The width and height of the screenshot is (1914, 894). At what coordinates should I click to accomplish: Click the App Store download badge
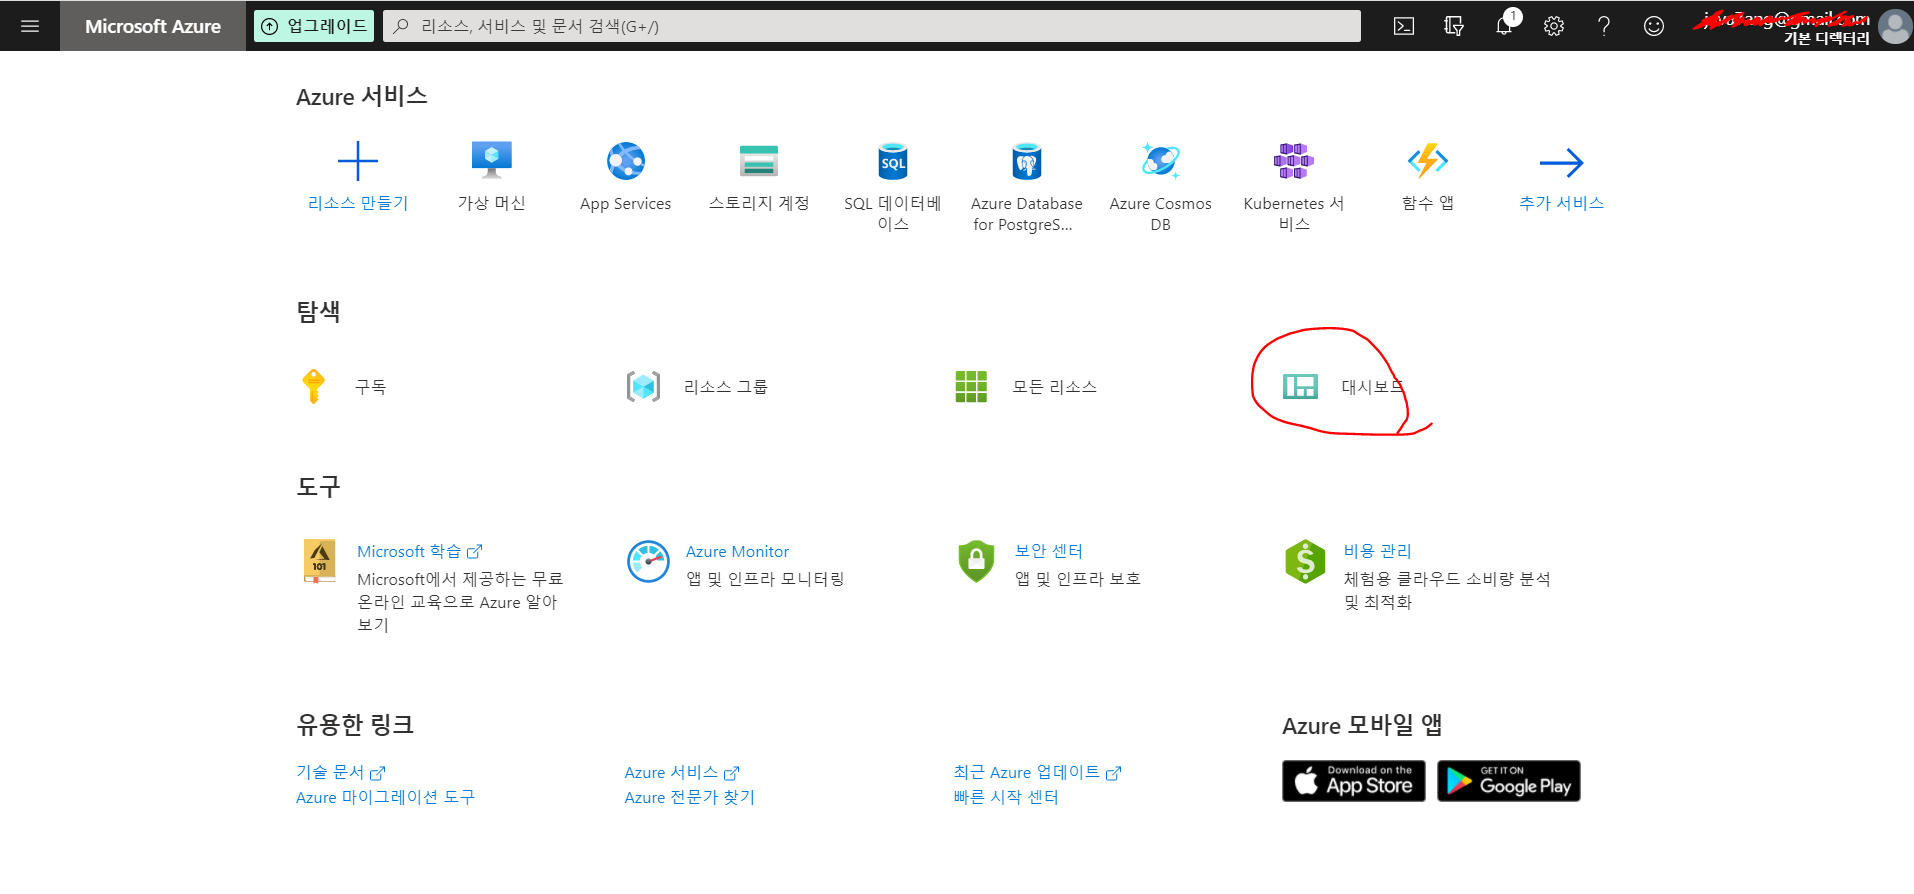coord(1354,781)
